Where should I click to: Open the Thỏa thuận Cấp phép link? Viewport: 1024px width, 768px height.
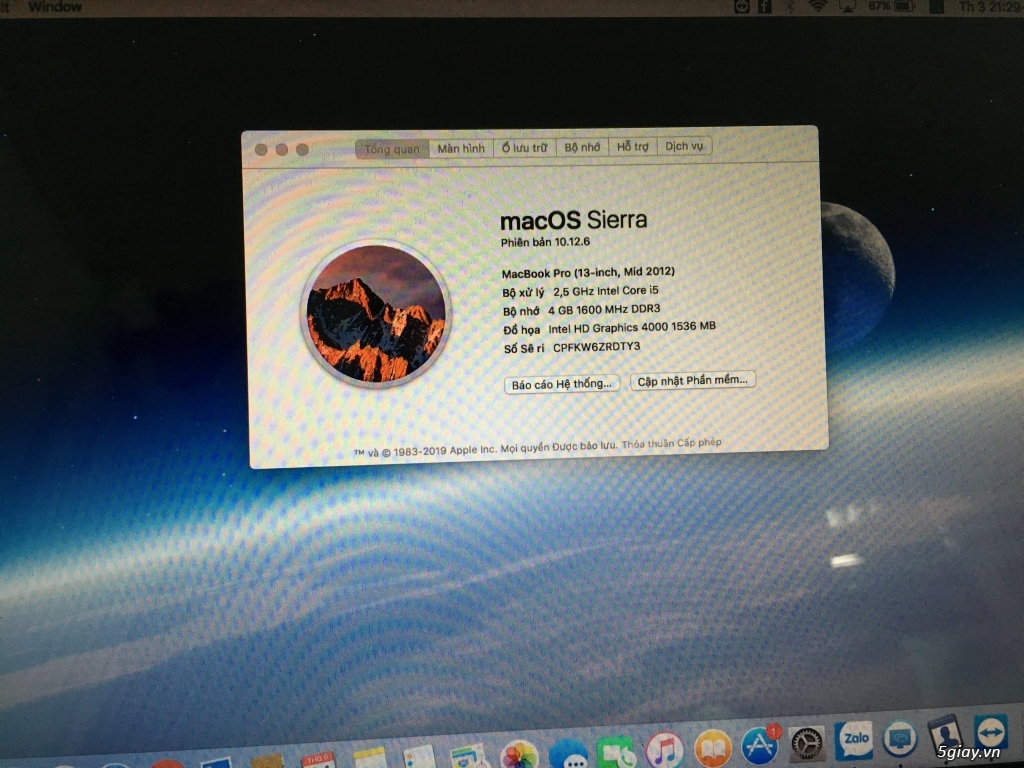pos(671,443)
